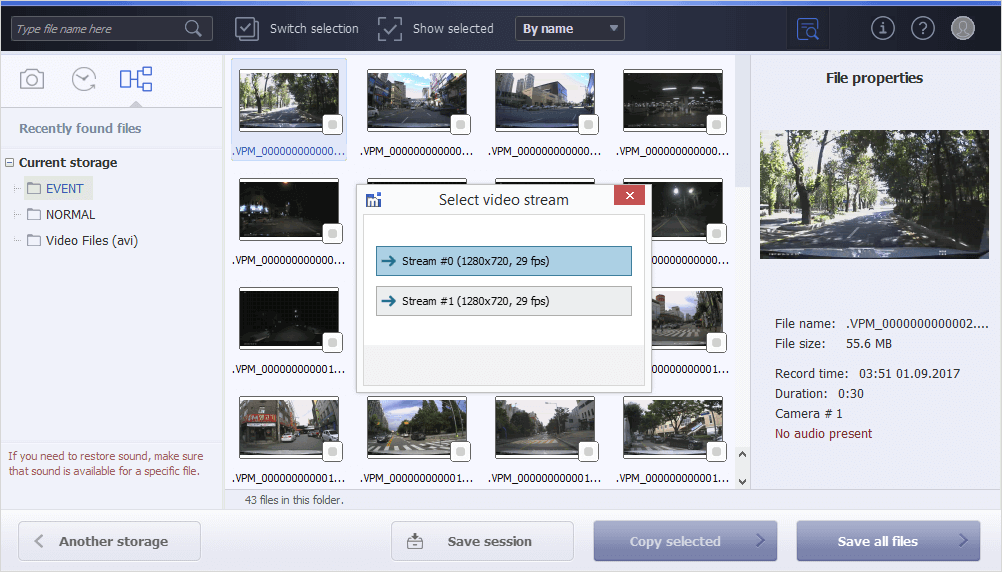Select the EVENT folder in the tree
Image resolution: width=1002 pixels, height=572 pixels.
click(59, 189)
